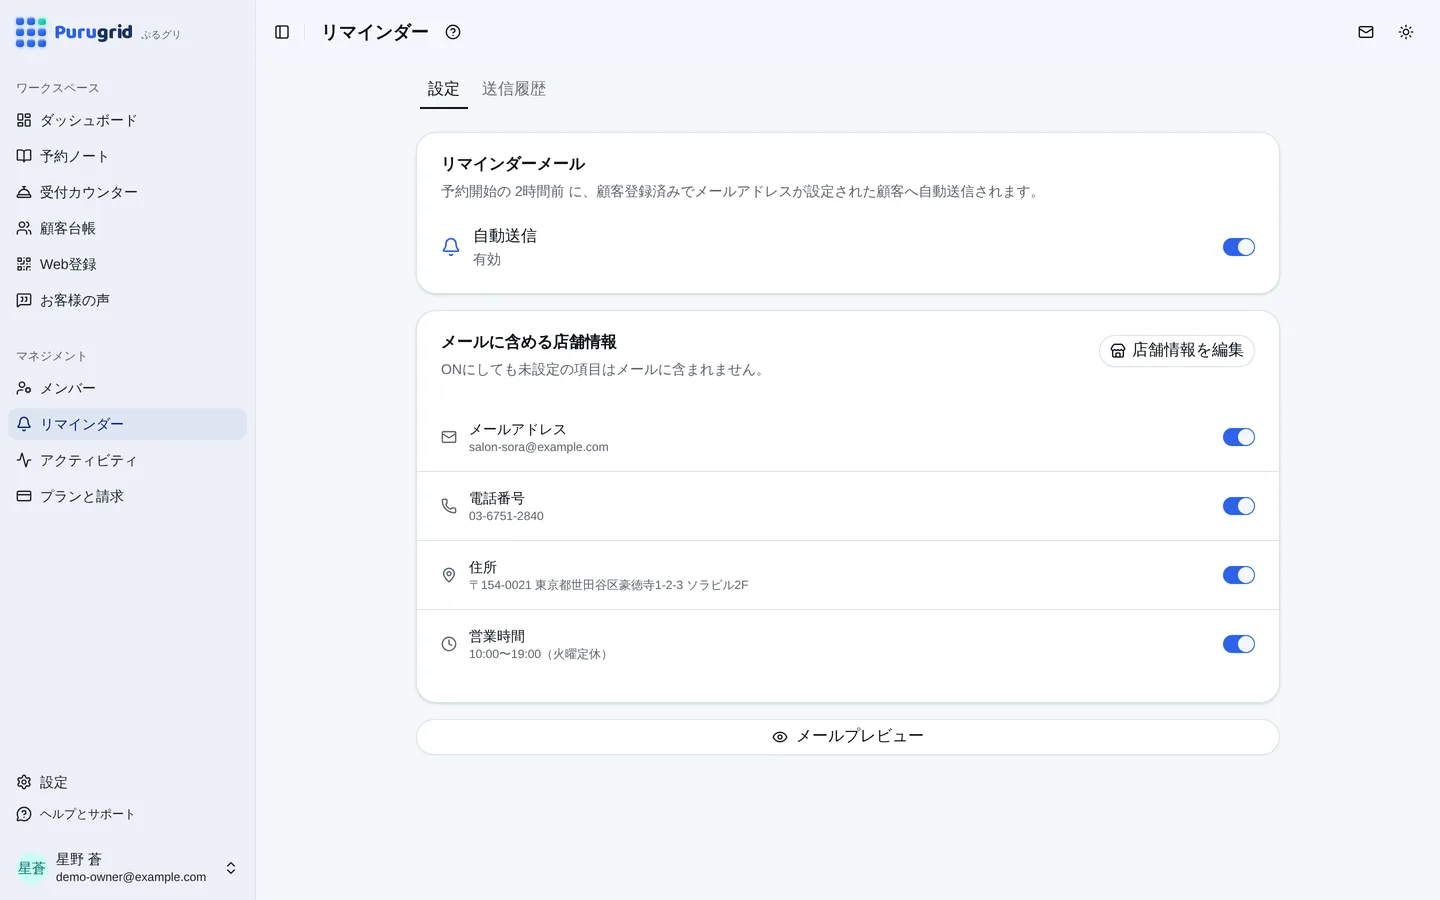Viewport: 1440px width, 900px height.
Task: Click the salon-sora@example.com address text
Action: point(538,447)
